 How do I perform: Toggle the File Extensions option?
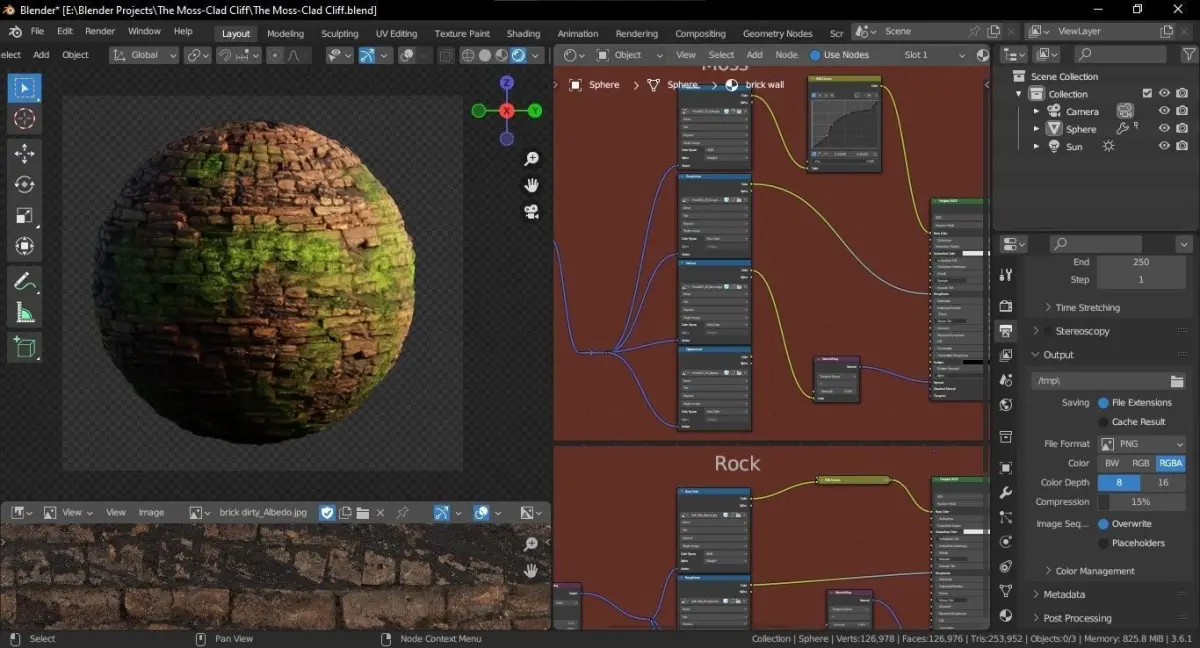(x=1103, y=403)
